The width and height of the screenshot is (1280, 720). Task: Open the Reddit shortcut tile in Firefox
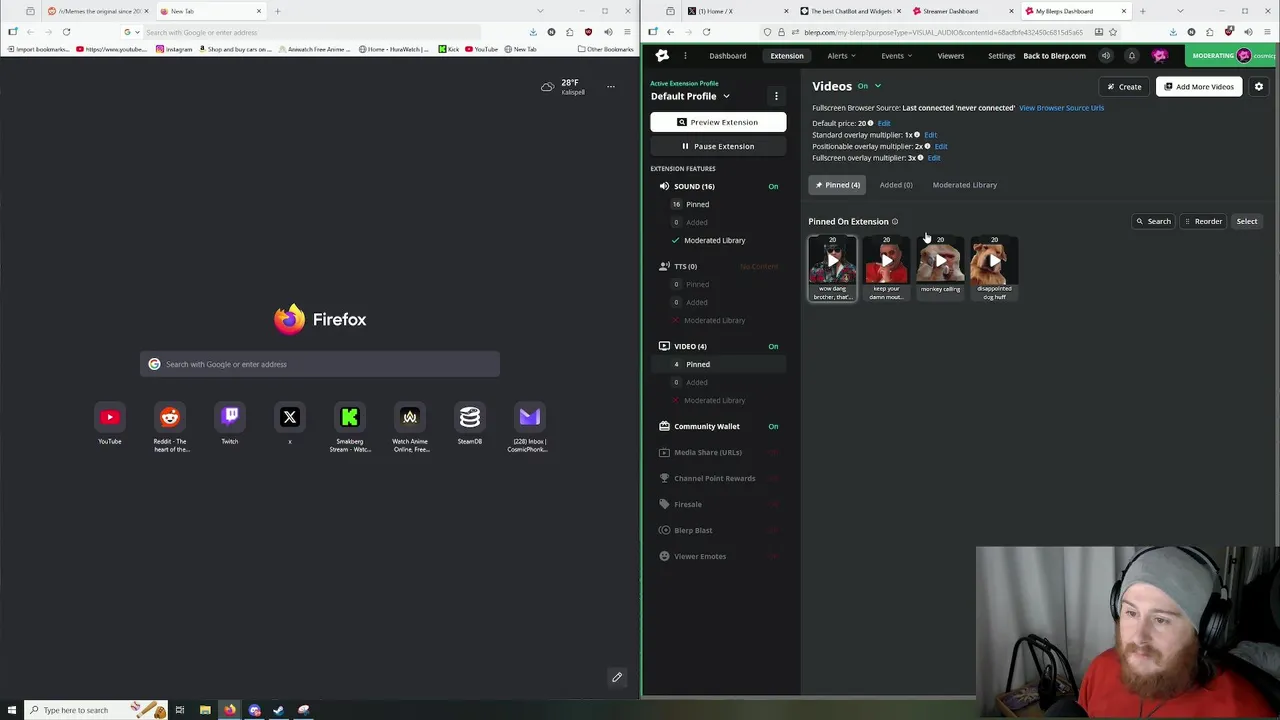(170, 417)
